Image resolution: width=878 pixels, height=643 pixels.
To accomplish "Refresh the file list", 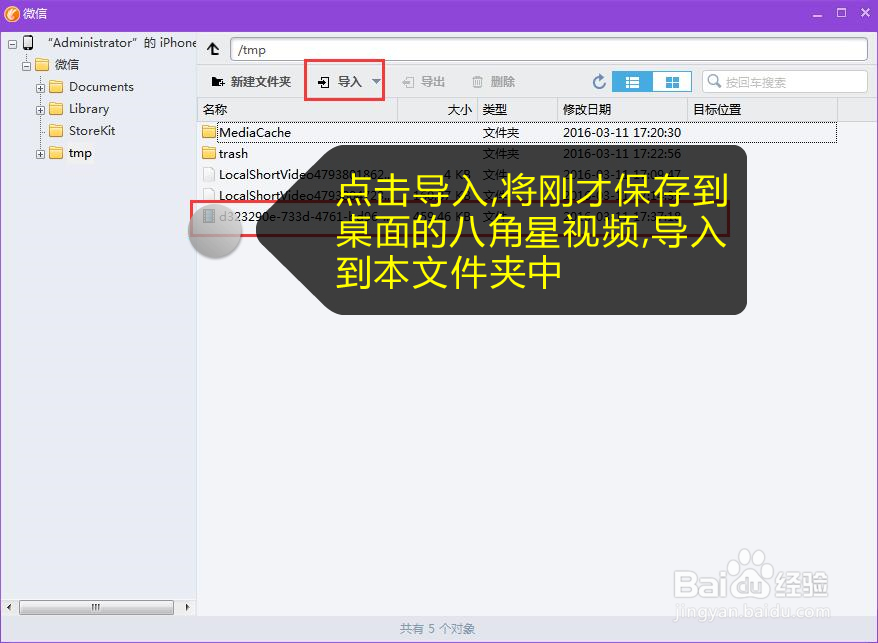I will point(599,82).
